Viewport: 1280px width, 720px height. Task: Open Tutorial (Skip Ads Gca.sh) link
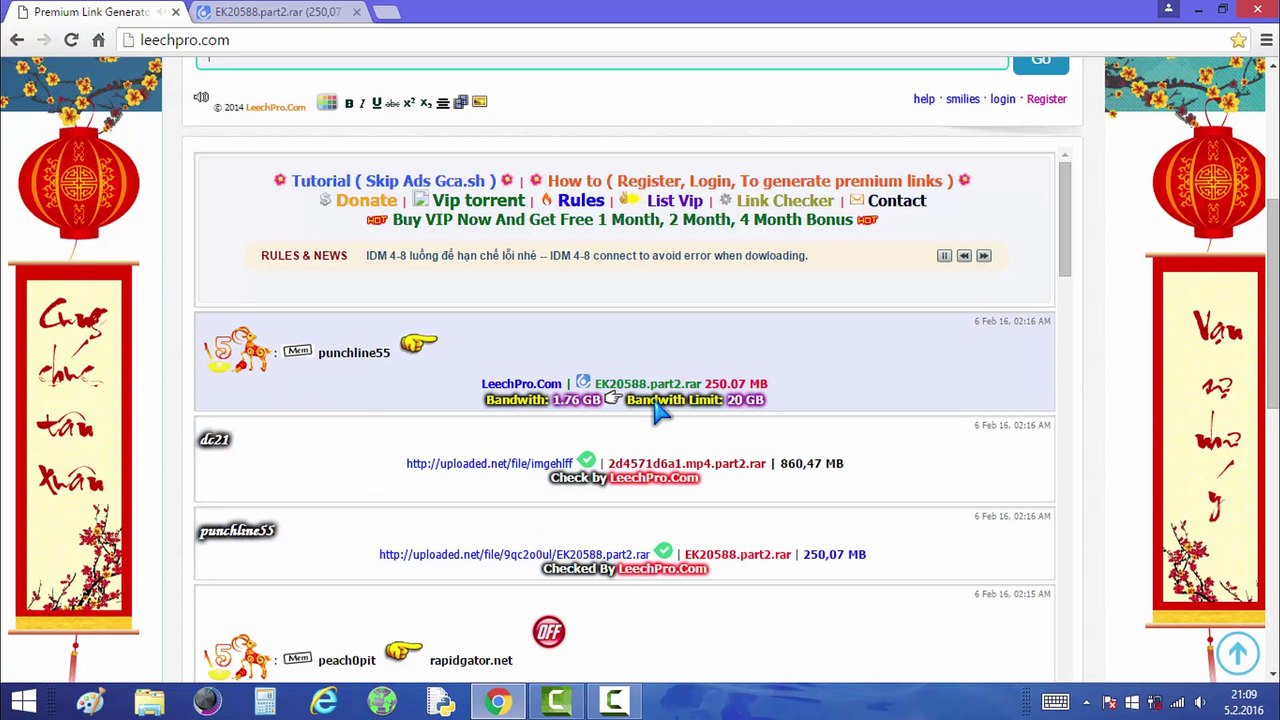point(394,181)
